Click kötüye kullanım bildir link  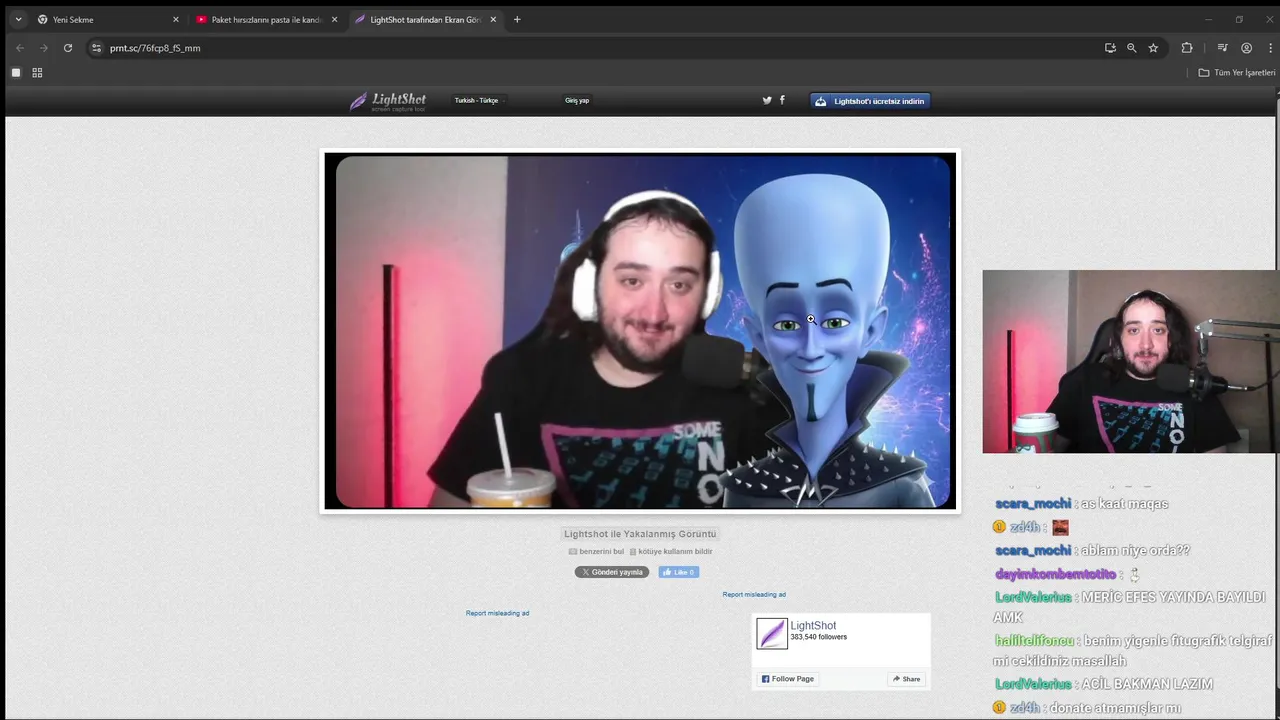coord(671,551)
